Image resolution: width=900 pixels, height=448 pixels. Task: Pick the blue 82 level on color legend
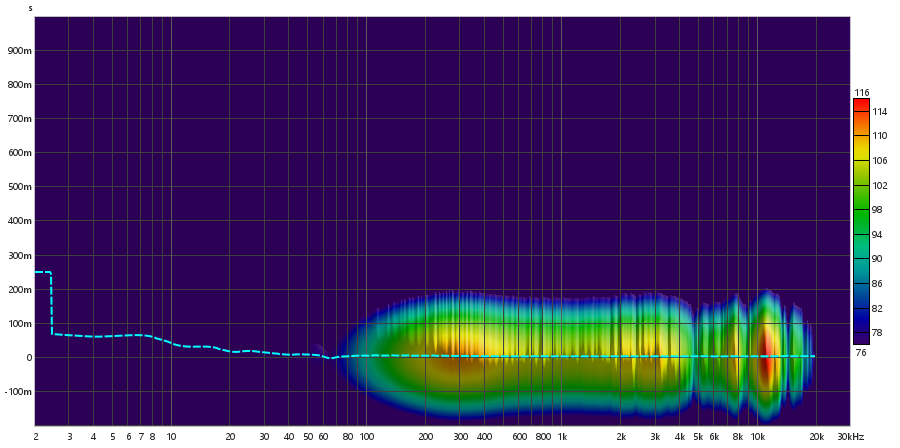(x=861, y=308)
